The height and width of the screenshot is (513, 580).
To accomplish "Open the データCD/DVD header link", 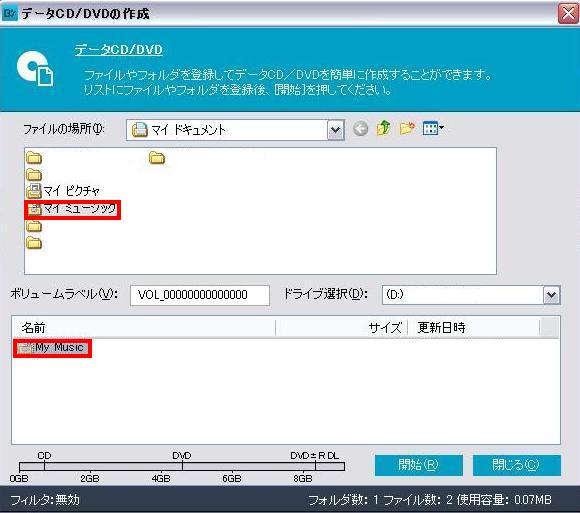I will 119,50.
